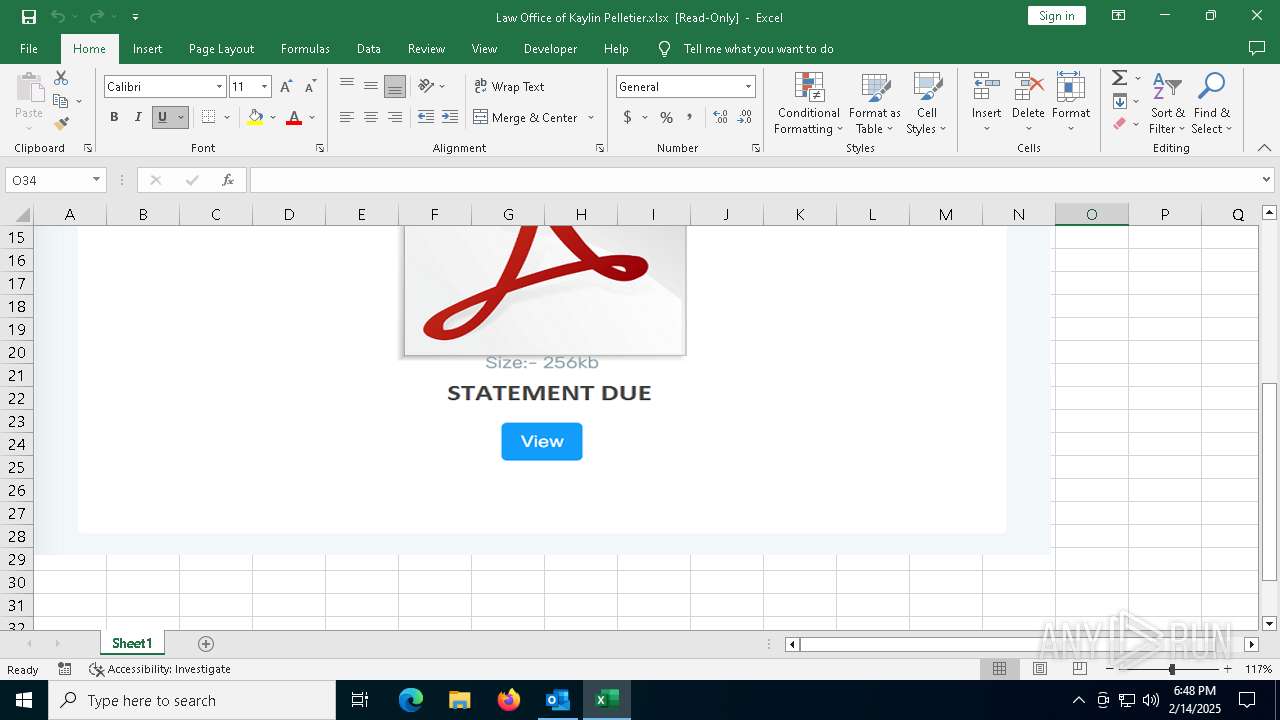Click the Cut scissors icon
This screenshot has height=720, width=1280.
[x=61, y=78]
